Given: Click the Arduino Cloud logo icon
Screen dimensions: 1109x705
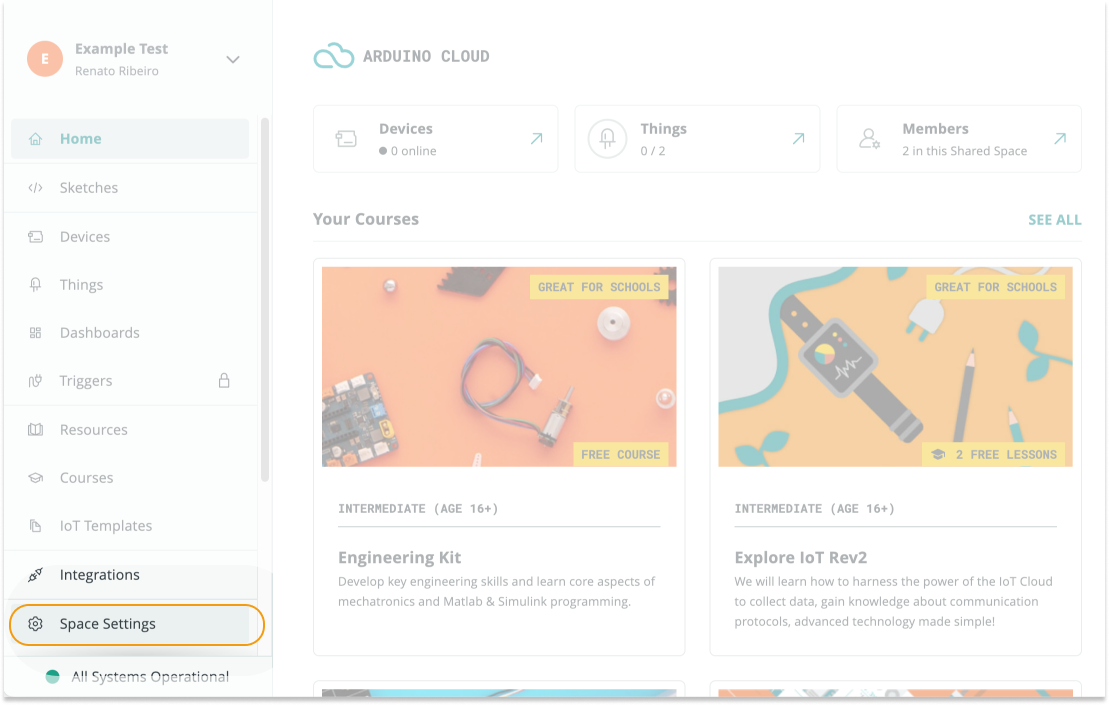Looking at the screenshot, I should click(x=333, y=57).
